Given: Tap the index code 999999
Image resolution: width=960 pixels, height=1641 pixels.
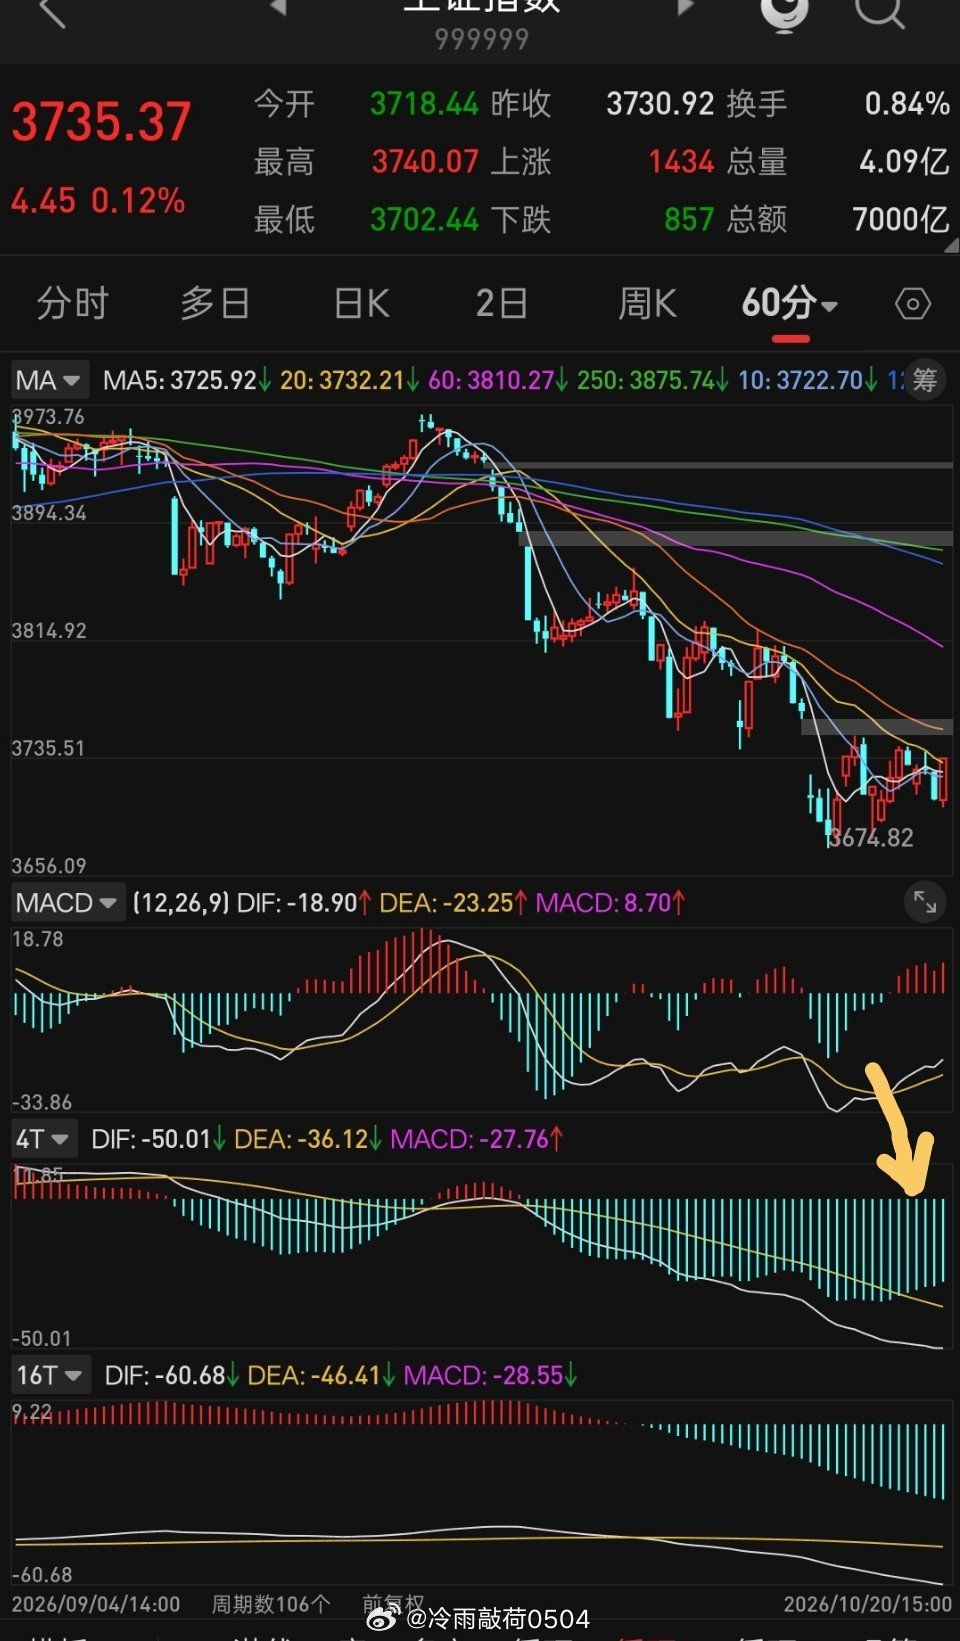Looking at the screenshot, I should [481, 39].
